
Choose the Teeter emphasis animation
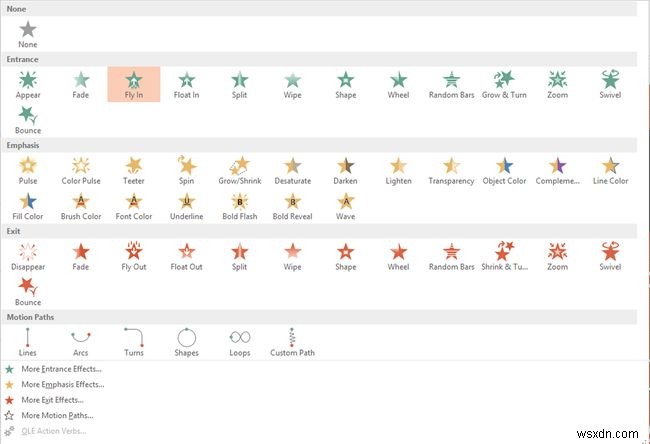134,170
